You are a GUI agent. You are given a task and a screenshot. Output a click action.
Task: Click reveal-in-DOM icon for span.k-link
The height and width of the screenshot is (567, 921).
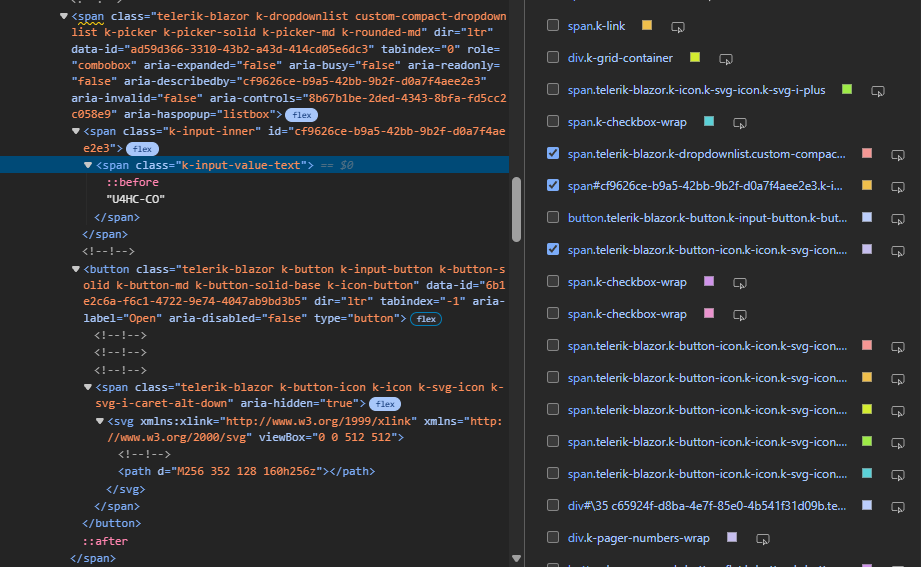677,26
